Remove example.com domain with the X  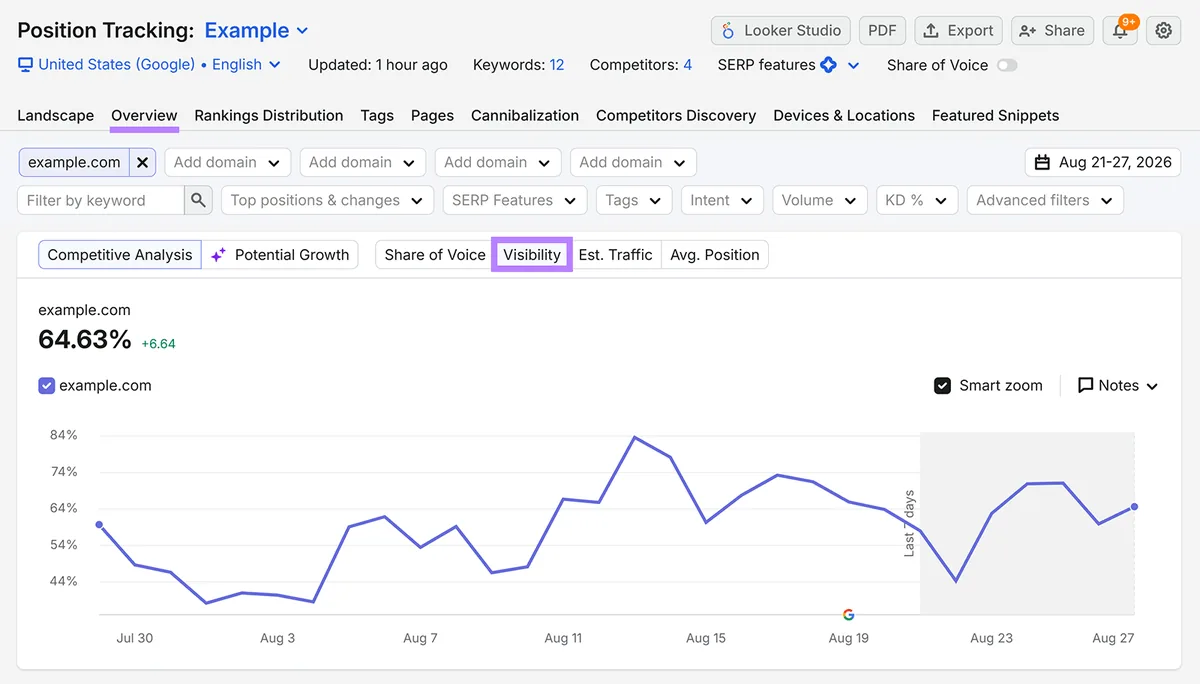tap(143, 162)
